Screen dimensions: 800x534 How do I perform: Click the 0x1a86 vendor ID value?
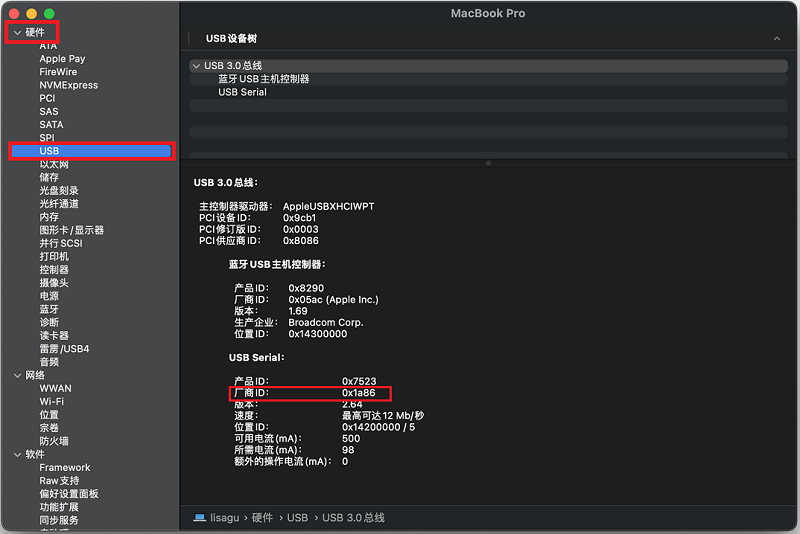click(x=359, y=393)
